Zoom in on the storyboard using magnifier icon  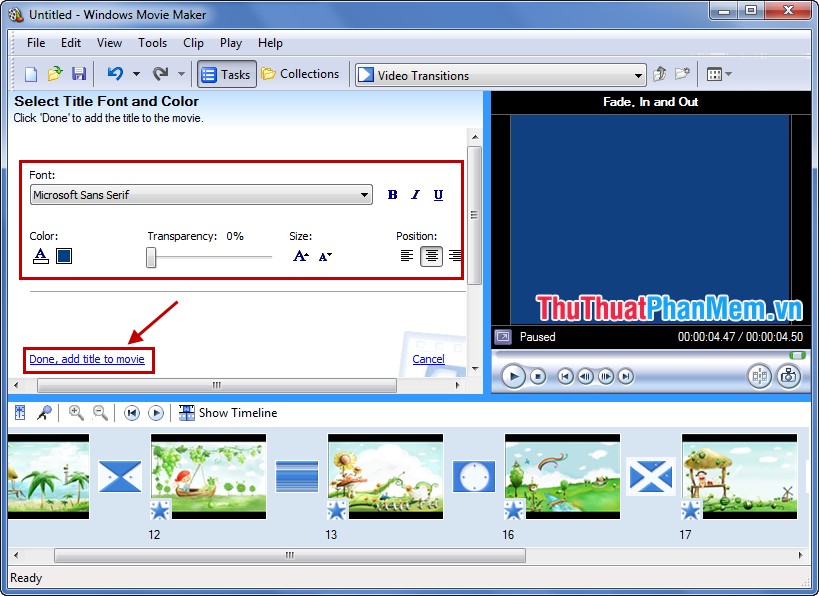click(x=76, y=412)
